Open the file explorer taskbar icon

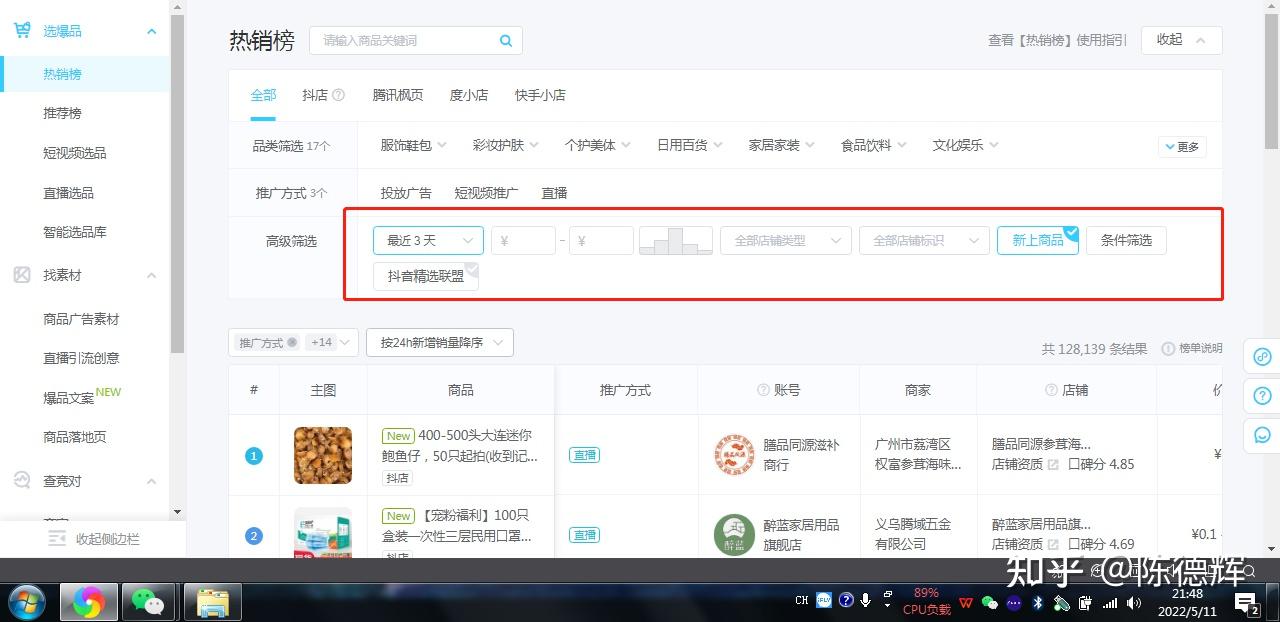[x=212, y=602]
